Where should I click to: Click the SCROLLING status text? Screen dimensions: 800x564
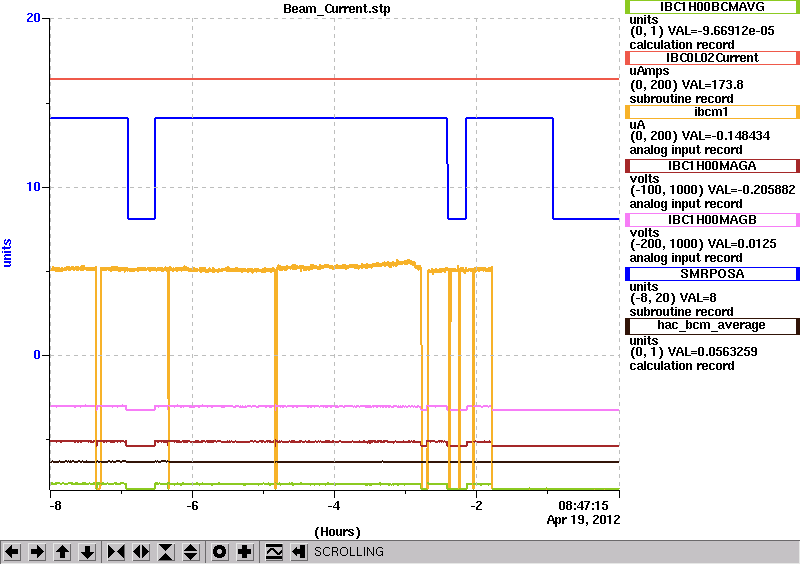pyautogui.click(x=349, y=552)
